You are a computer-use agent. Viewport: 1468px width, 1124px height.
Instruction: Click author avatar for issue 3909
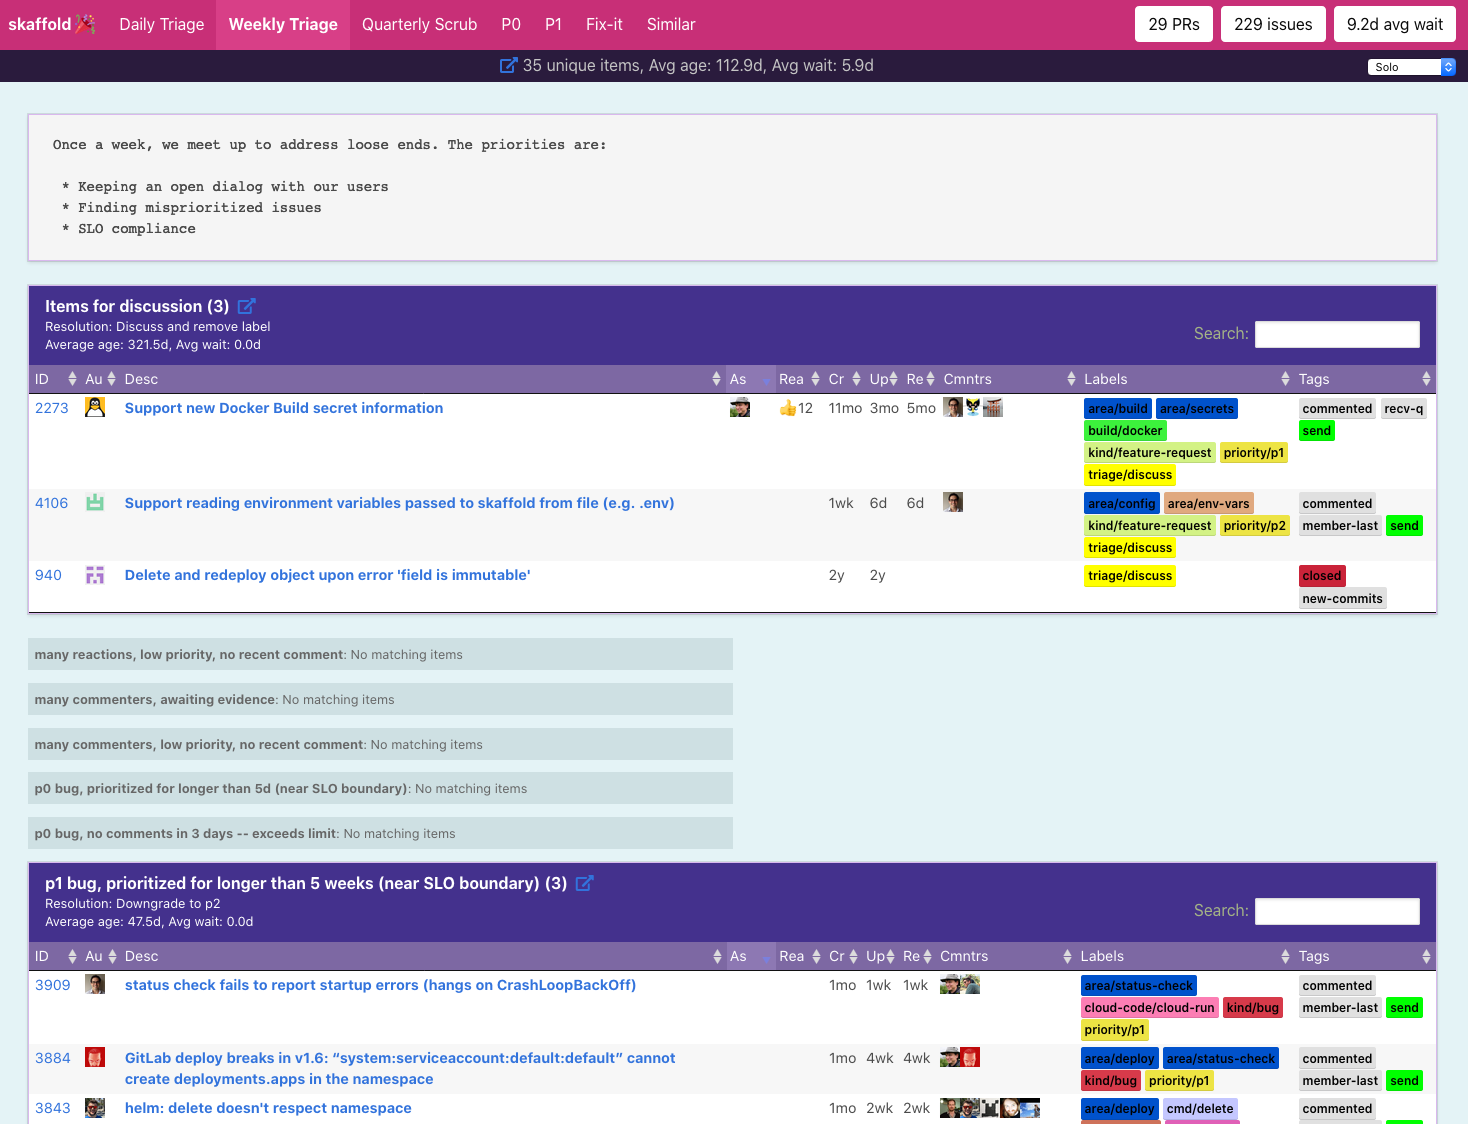coord(95,984)
